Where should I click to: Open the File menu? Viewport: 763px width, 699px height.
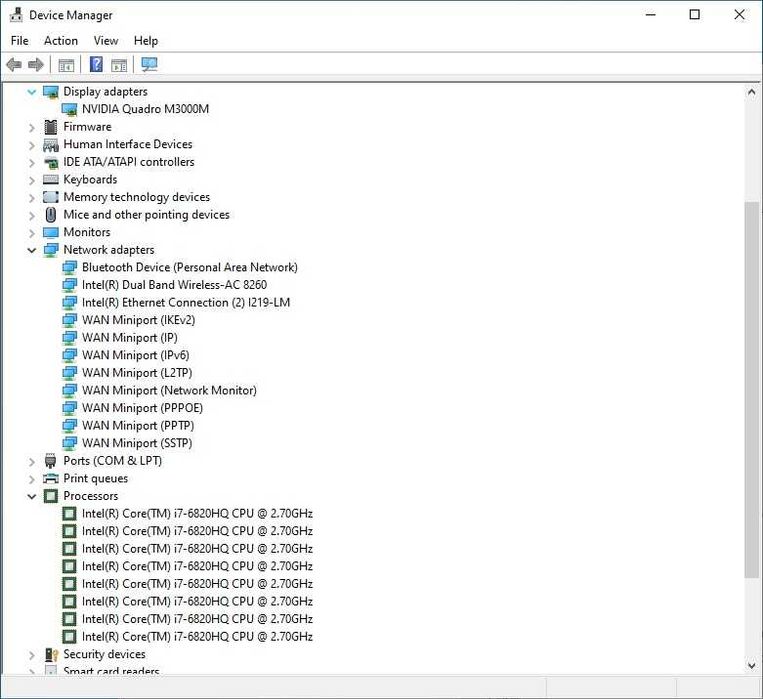tap(19, 40)
